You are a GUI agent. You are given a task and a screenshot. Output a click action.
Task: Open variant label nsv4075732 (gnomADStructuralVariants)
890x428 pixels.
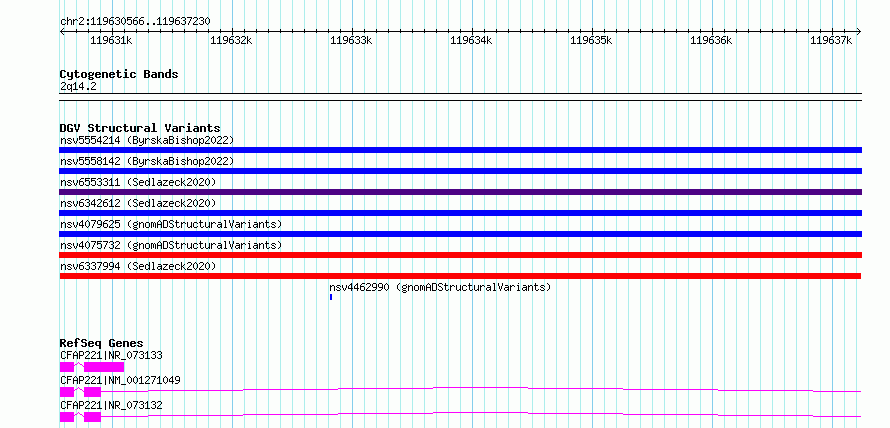(x=171, y=245)
